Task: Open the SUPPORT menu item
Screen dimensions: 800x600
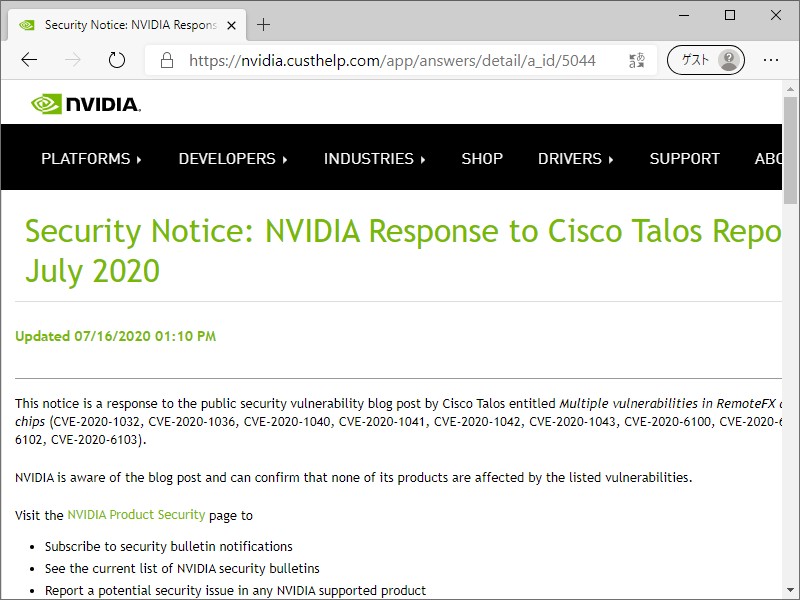Action: coord(684,158)
